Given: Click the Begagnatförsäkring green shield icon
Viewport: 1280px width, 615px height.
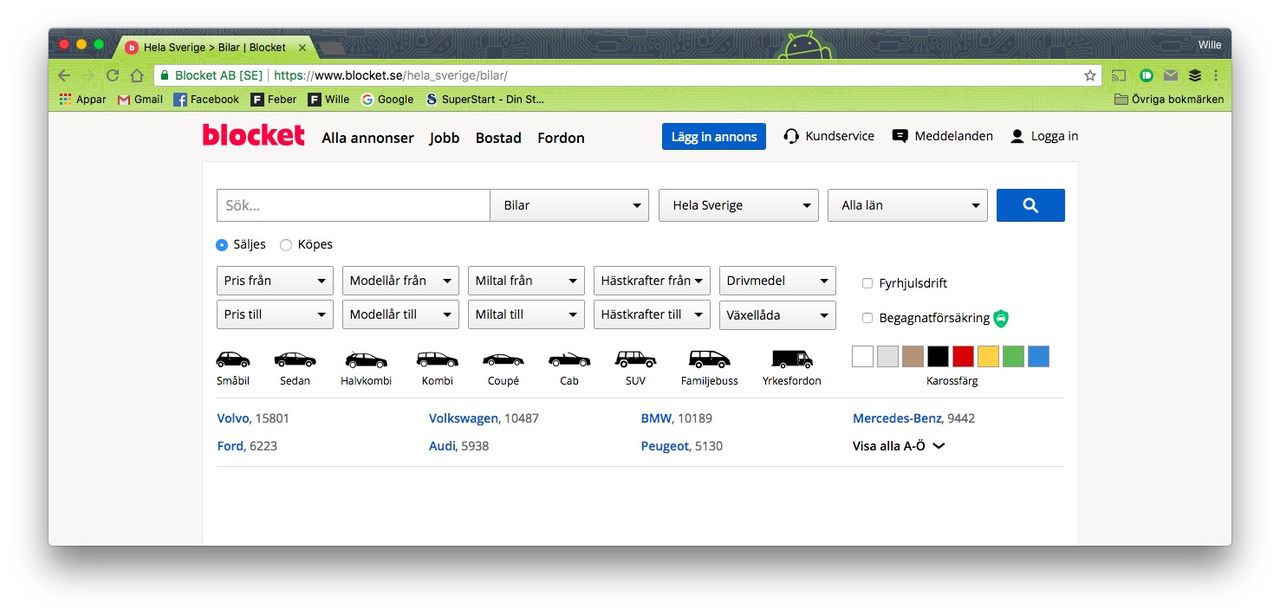Looking at the screenshot, I should click(x=1001, y=318).
